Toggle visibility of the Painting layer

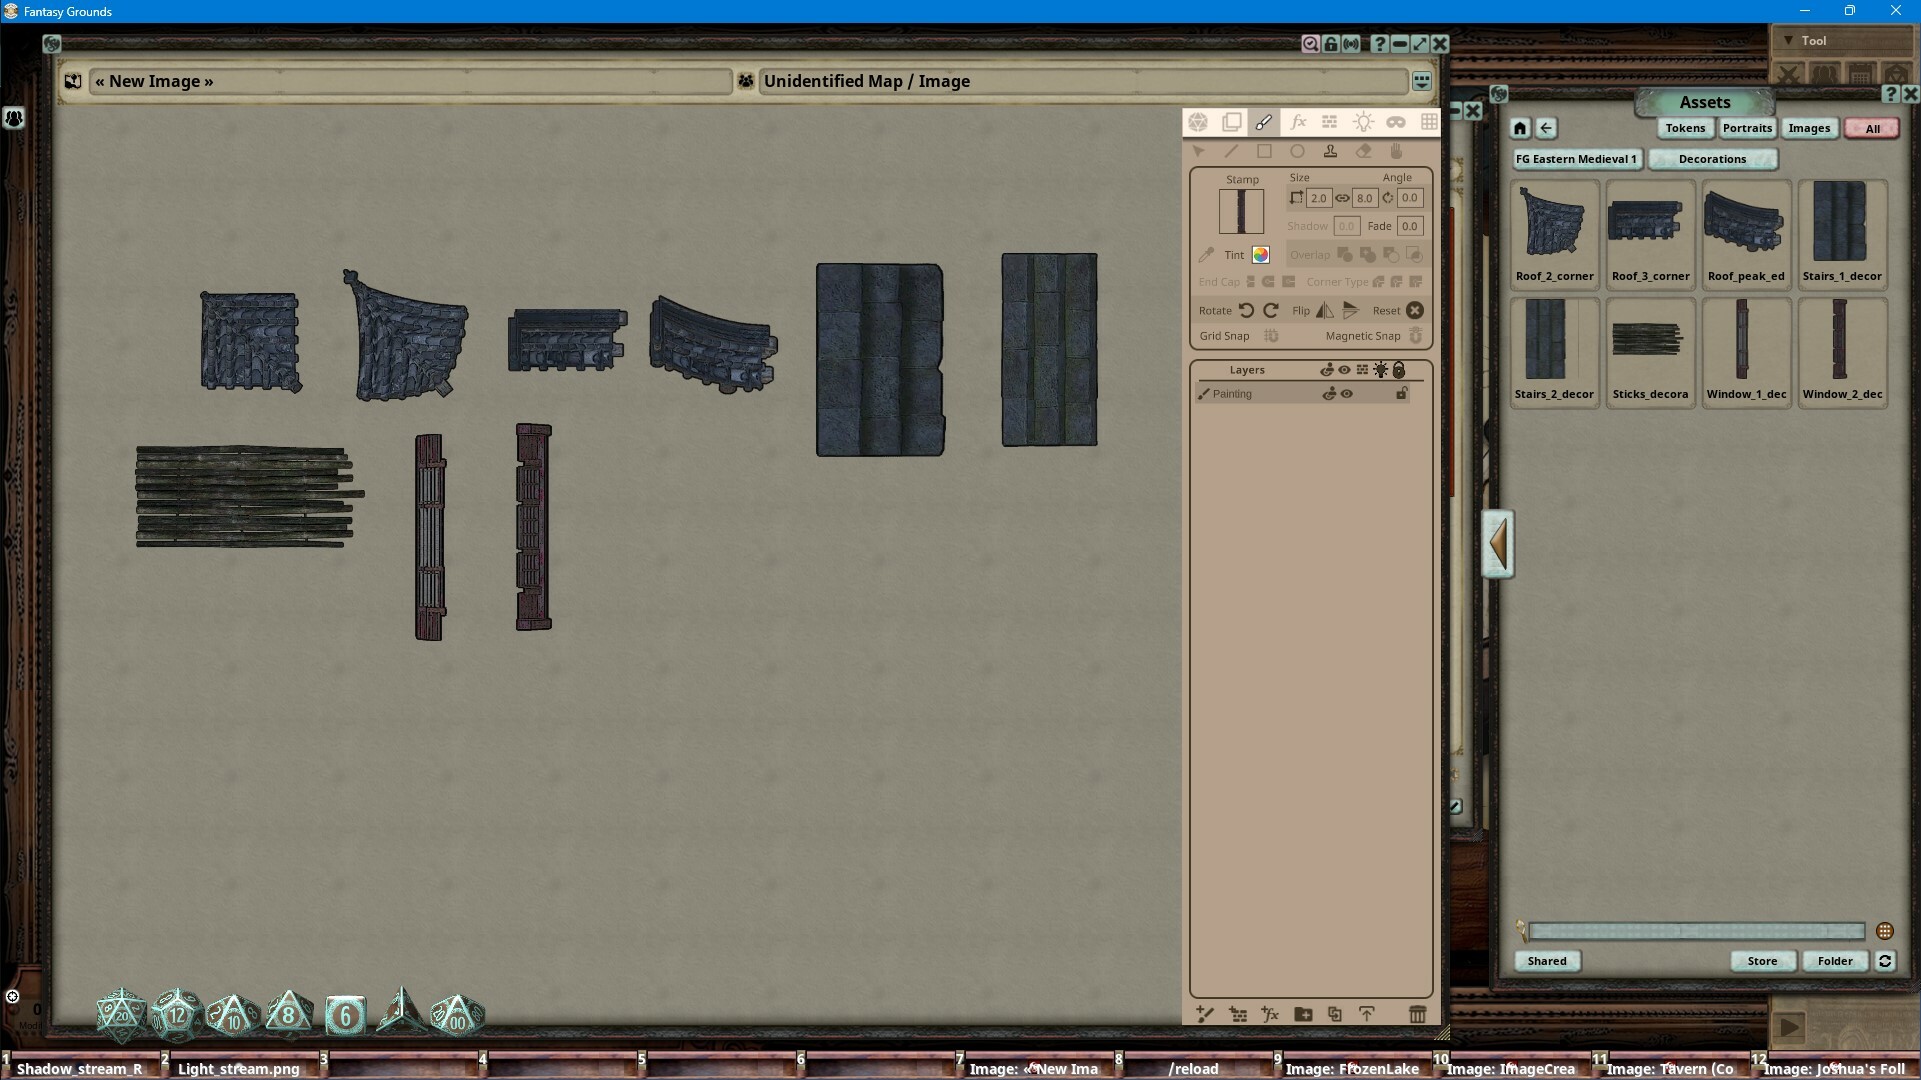pos(1345,393)
